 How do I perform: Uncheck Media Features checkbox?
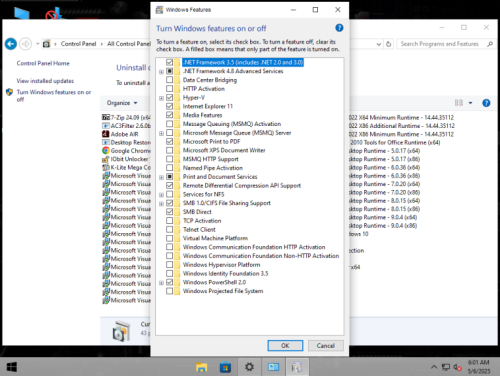point(170,115)
